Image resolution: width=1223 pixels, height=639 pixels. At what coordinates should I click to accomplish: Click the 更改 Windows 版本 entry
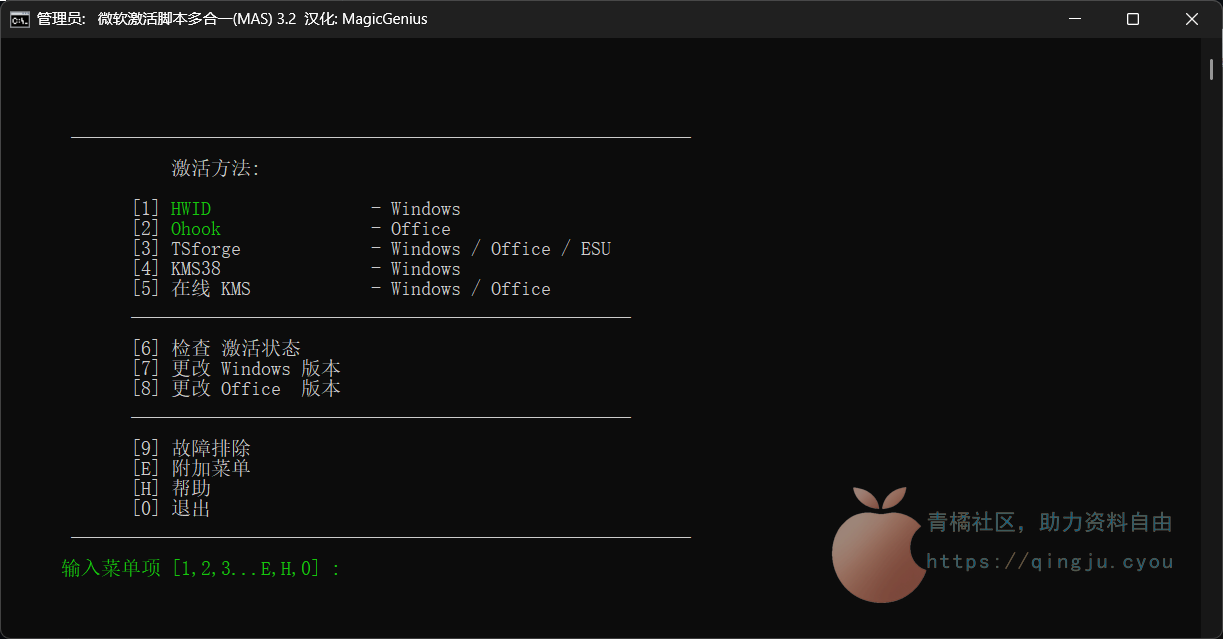tap(236, 368)
